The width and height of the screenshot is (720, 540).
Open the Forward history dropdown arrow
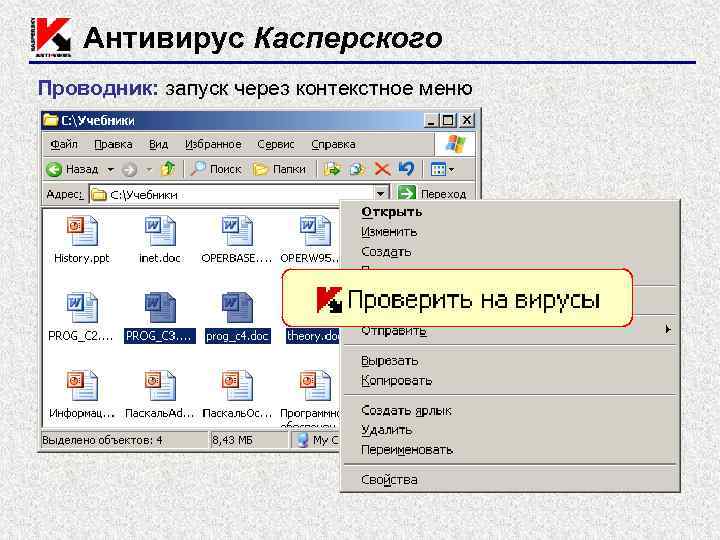coord(149,170)
